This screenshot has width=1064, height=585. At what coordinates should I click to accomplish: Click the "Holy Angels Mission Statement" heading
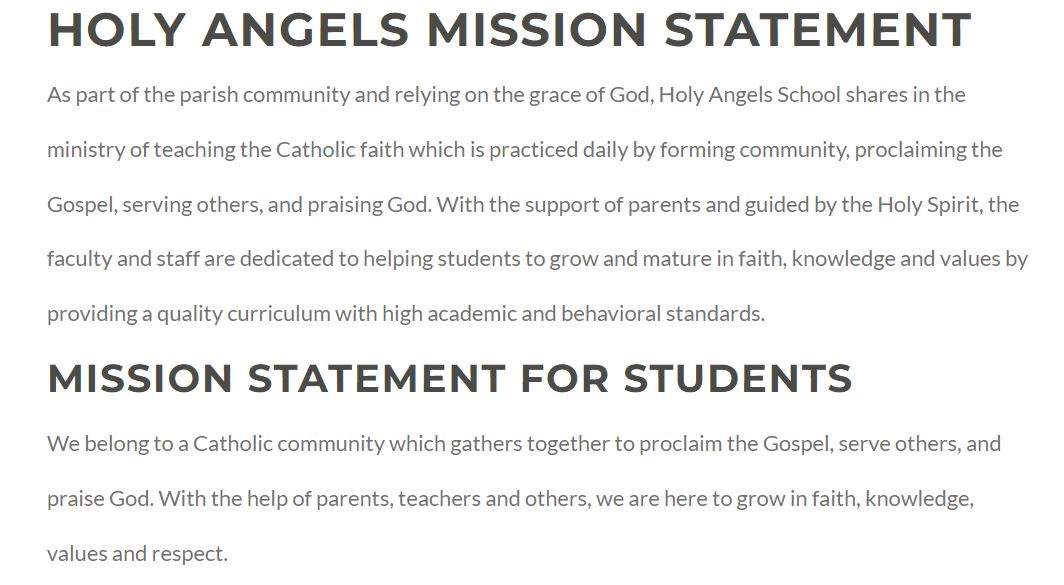click(509, 30)
